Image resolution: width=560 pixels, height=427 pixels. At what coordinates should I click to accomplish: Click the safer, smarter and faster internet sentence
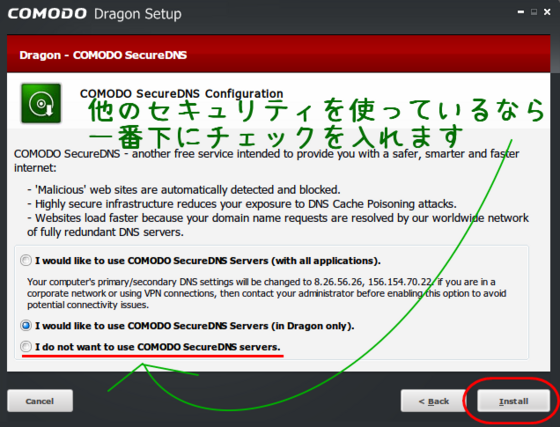click(266, 161)
